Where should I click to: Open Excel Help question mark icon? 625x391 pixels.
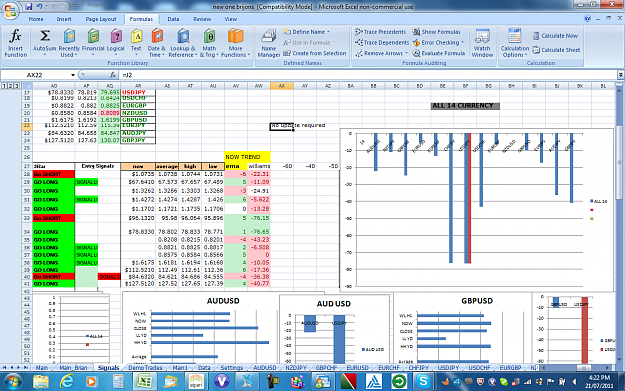click(x=588, y=19)
